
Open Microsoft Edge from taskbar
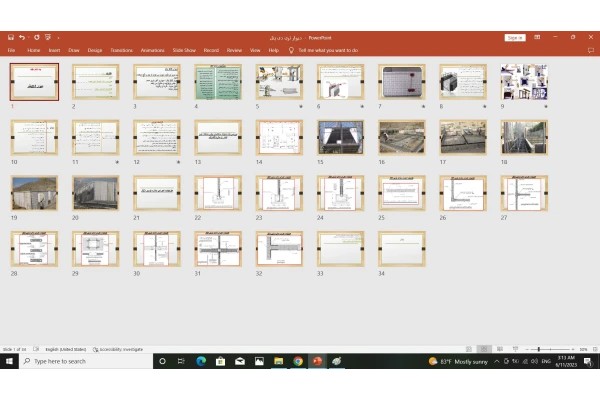coord(201,361)
